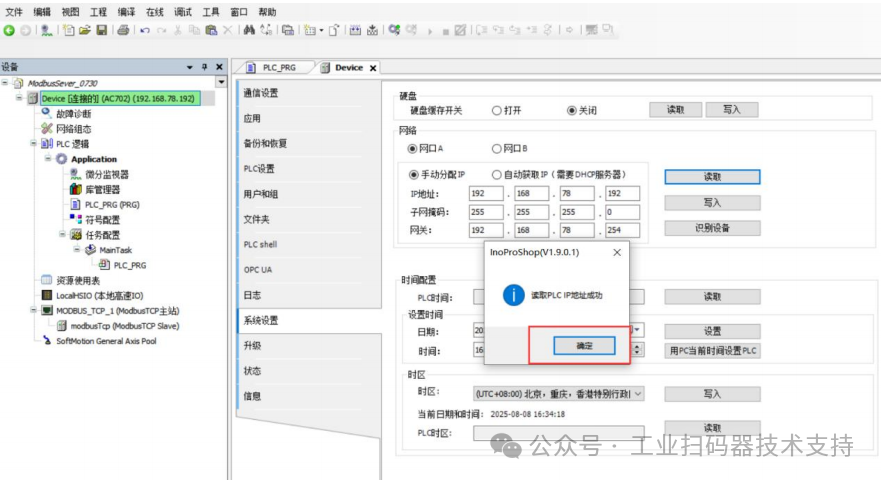Click the last 子网掩码 octet field 0
The width and height of the screenshot is (881, 480).
(623, 212)
